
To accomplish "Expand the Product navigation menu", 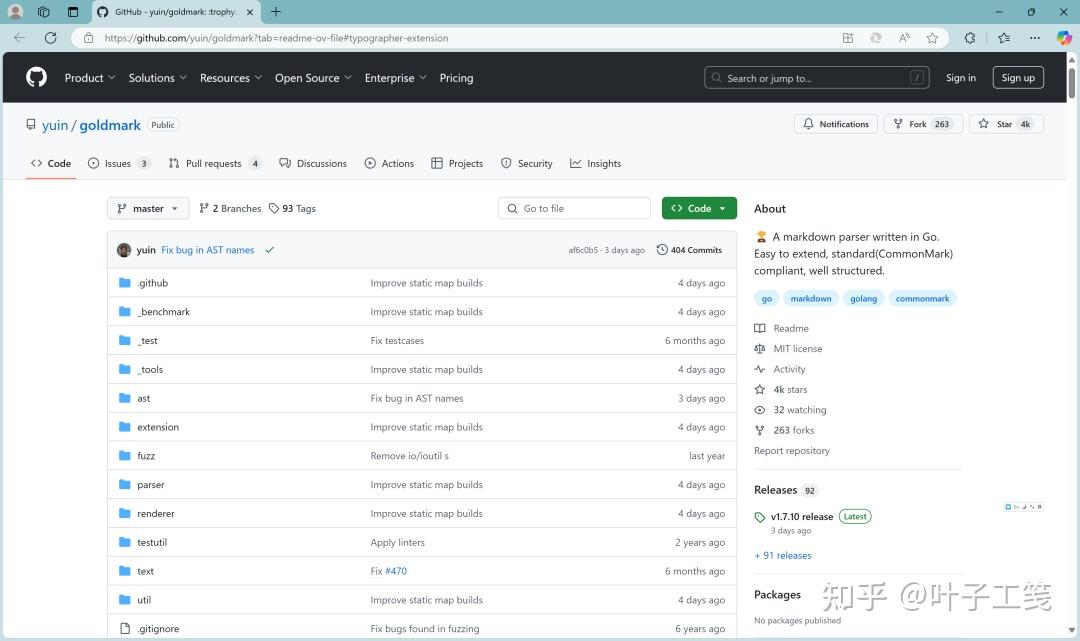I will tap(90, 78).
